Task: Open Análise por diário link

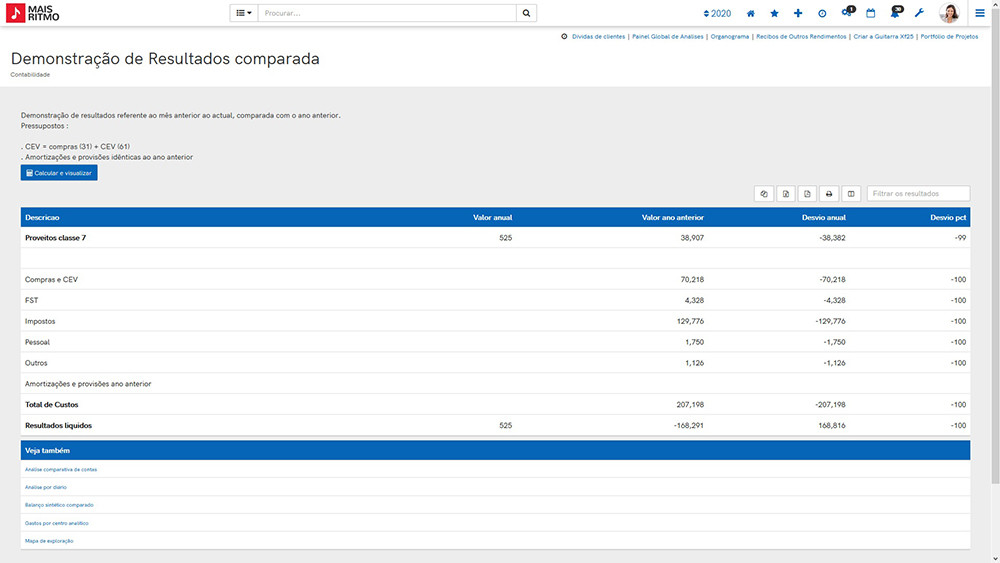Action: coord(45,487)
